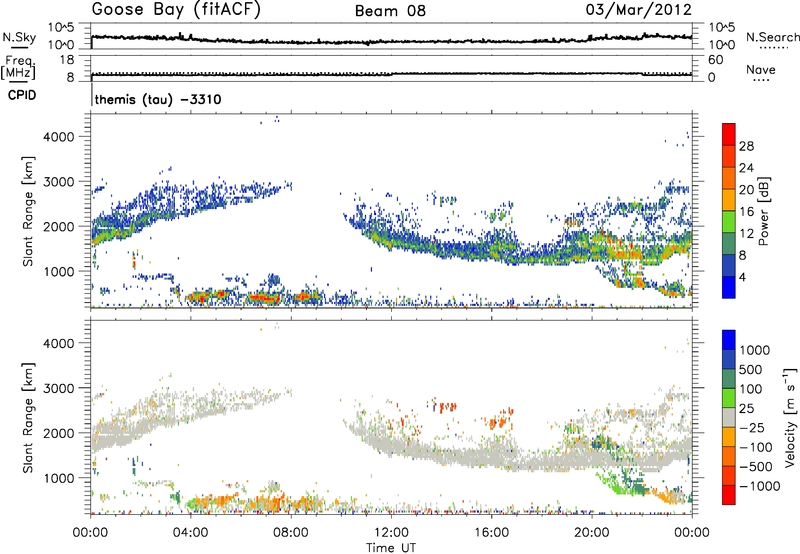Click the blue bottom of Power colorbar
The height and width of the screenshot is (554, 800).
coord(729,287)
